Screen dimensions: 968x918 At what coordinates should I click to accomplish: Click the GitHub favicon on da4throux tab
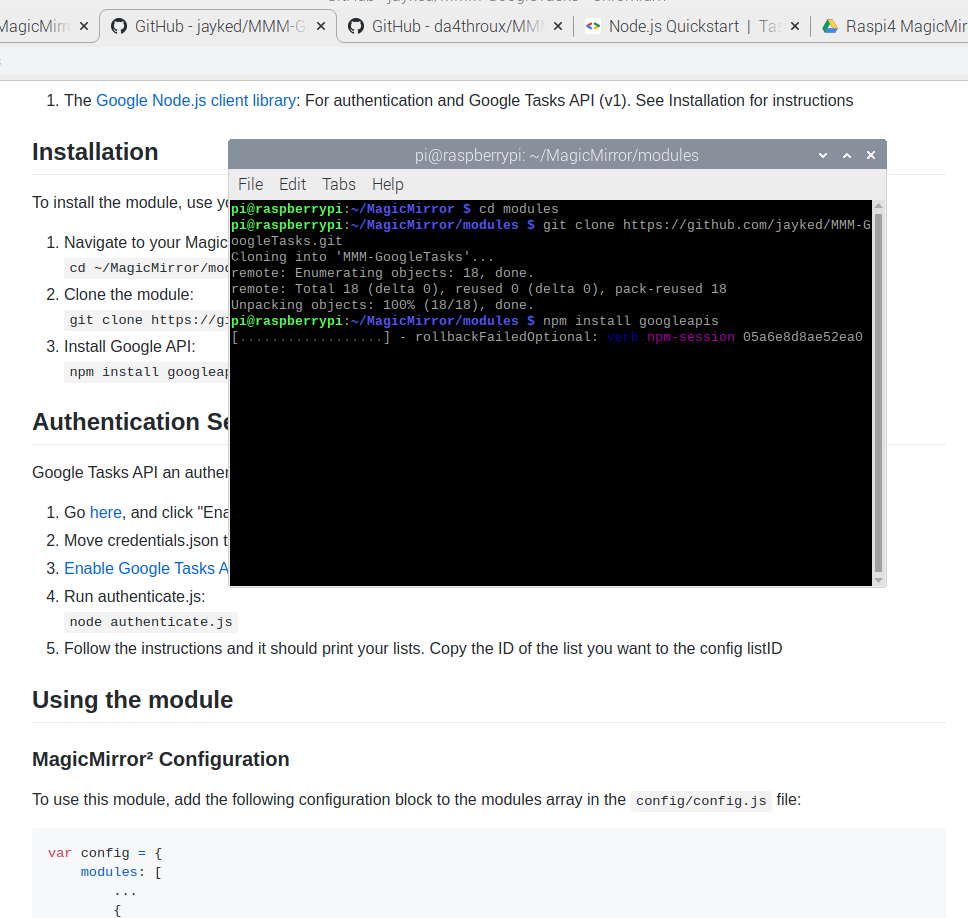(356, 27)
